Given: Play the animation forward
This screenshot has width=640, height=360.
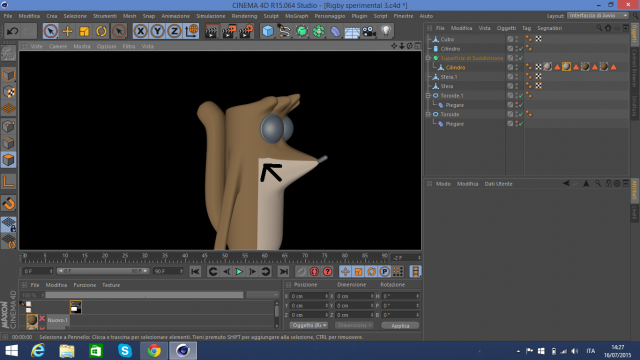Looking at the screenshot, I should pyautogui.click(x=239, y=271).
